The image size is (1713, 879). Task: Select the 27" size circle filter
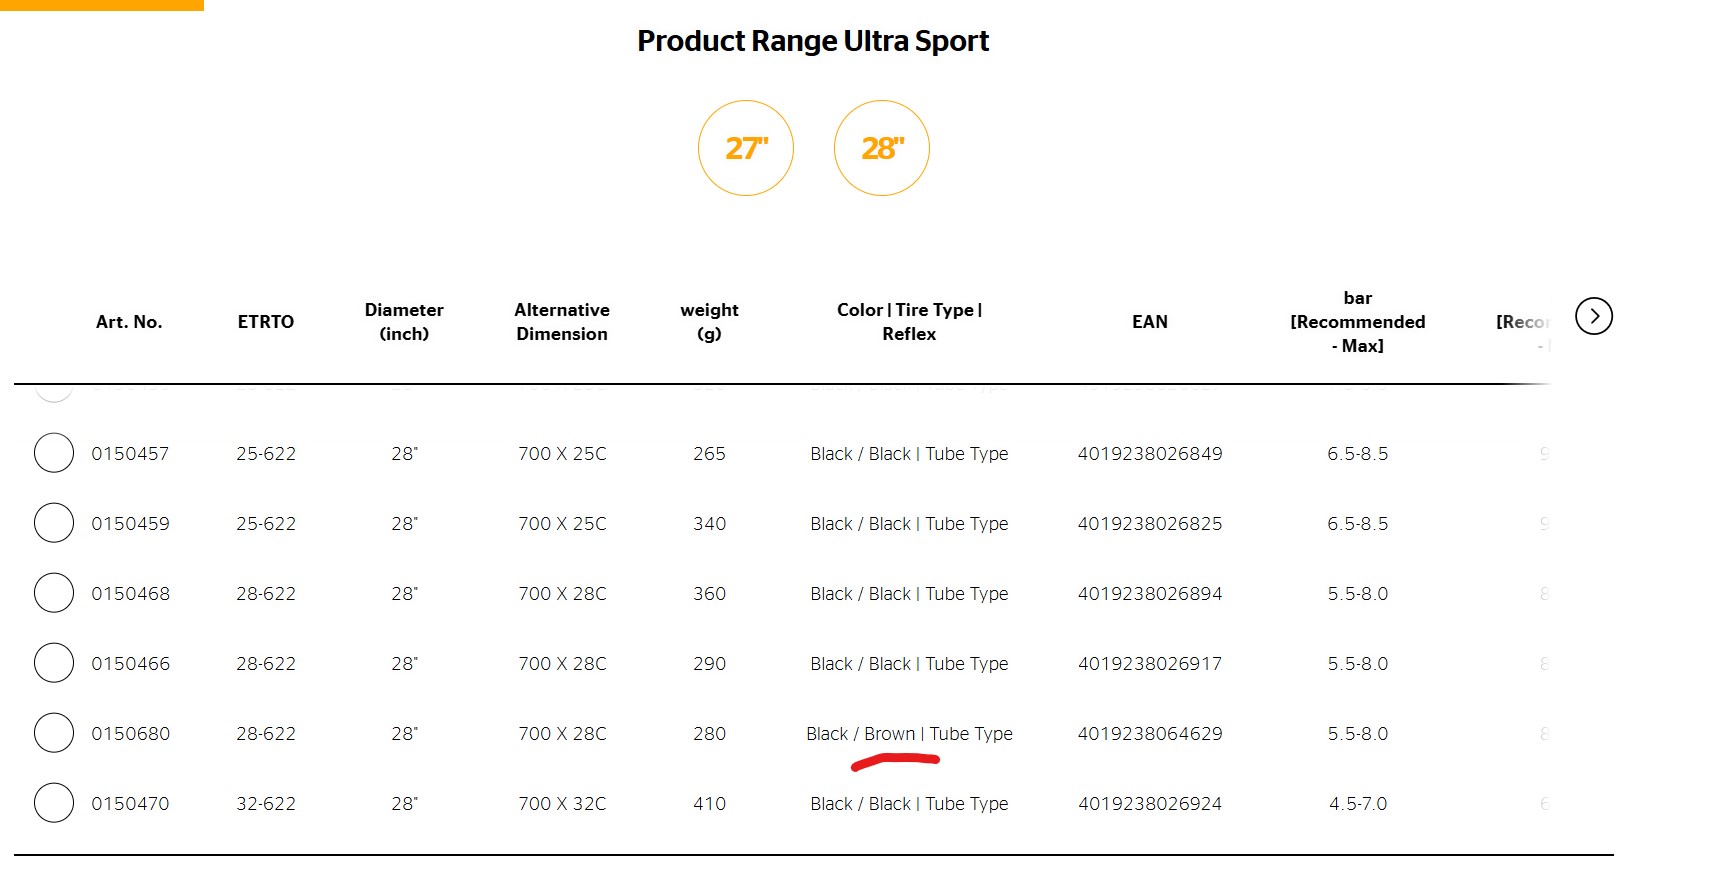point(746,148)
